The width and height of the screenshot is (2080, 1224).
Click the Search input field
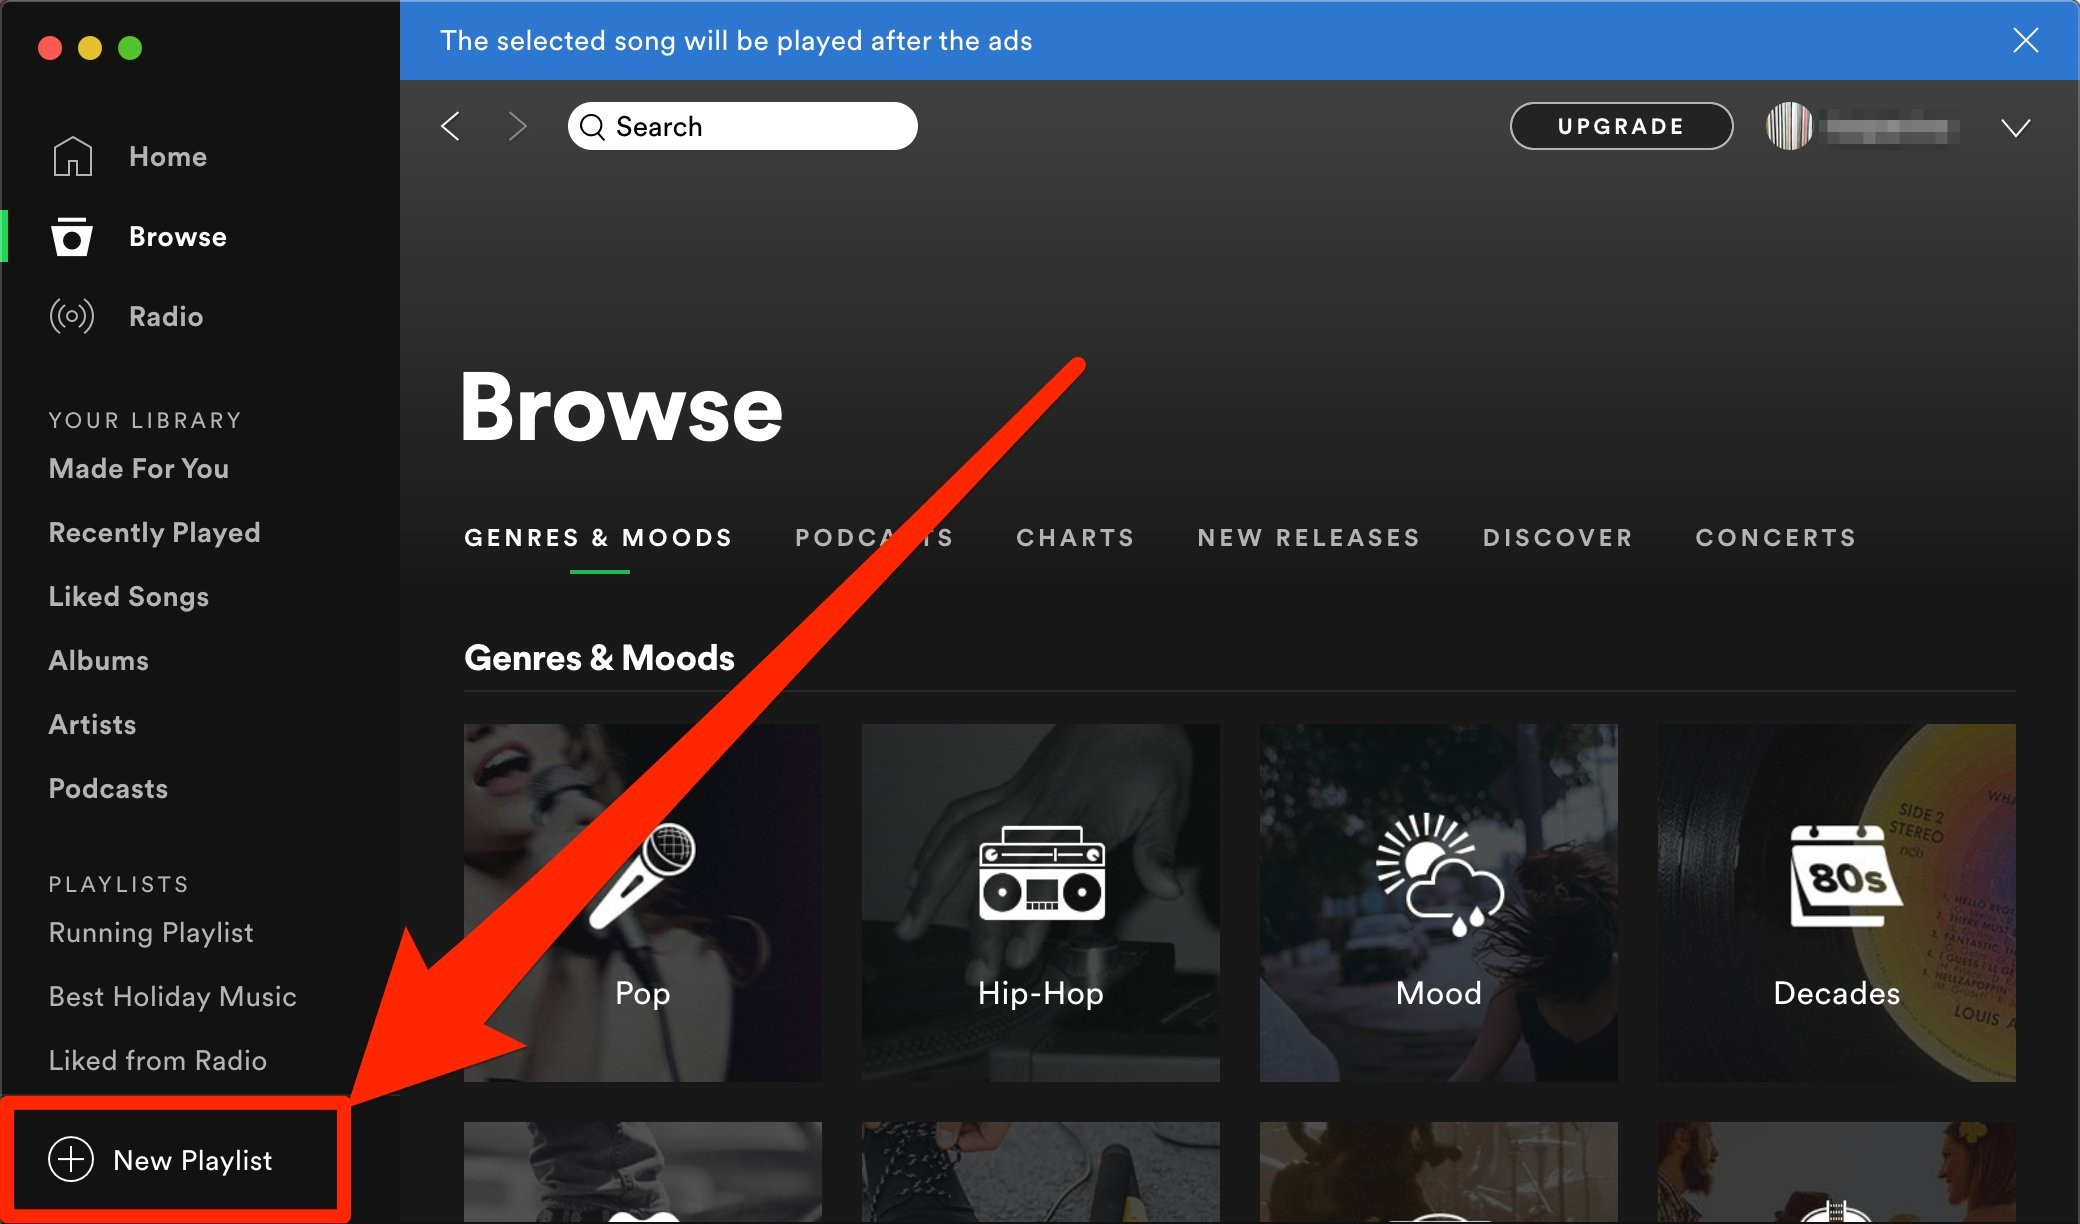[x=743, y=125]
